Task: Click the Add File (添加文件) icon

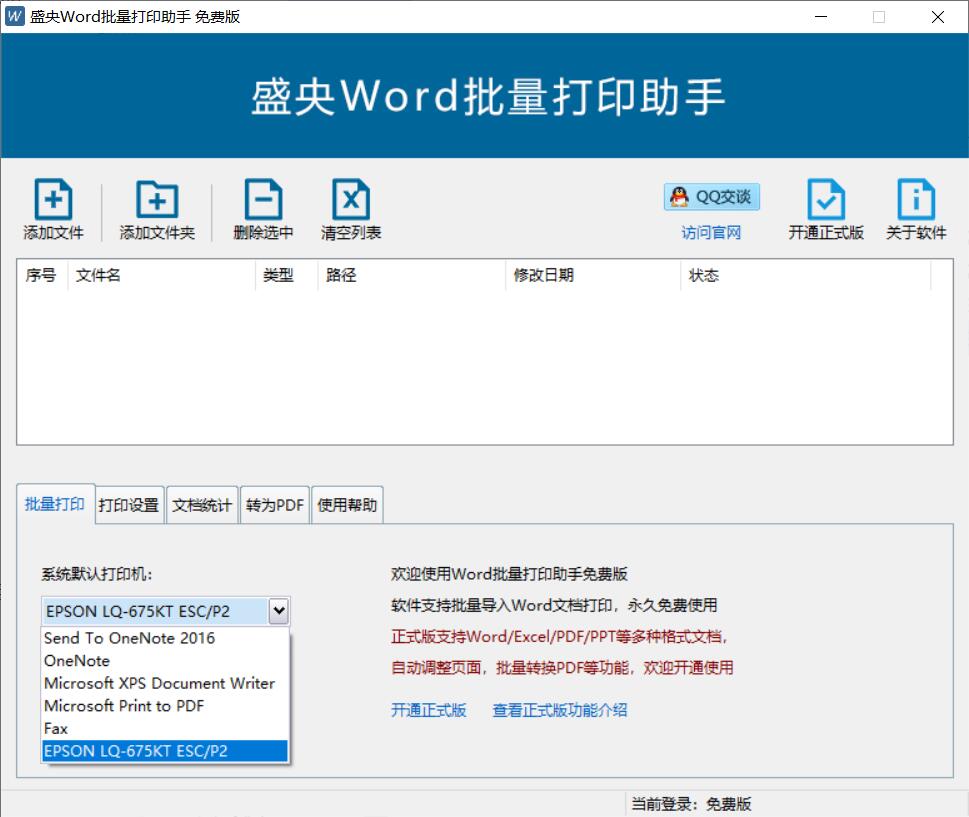Action: click(53, 199)
